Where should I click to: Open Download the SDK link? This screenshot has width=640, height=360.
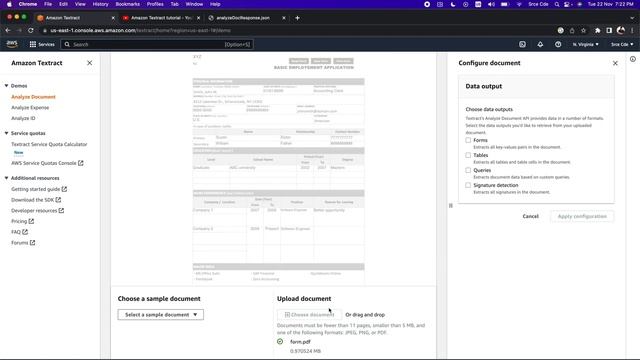coord(36,200)
